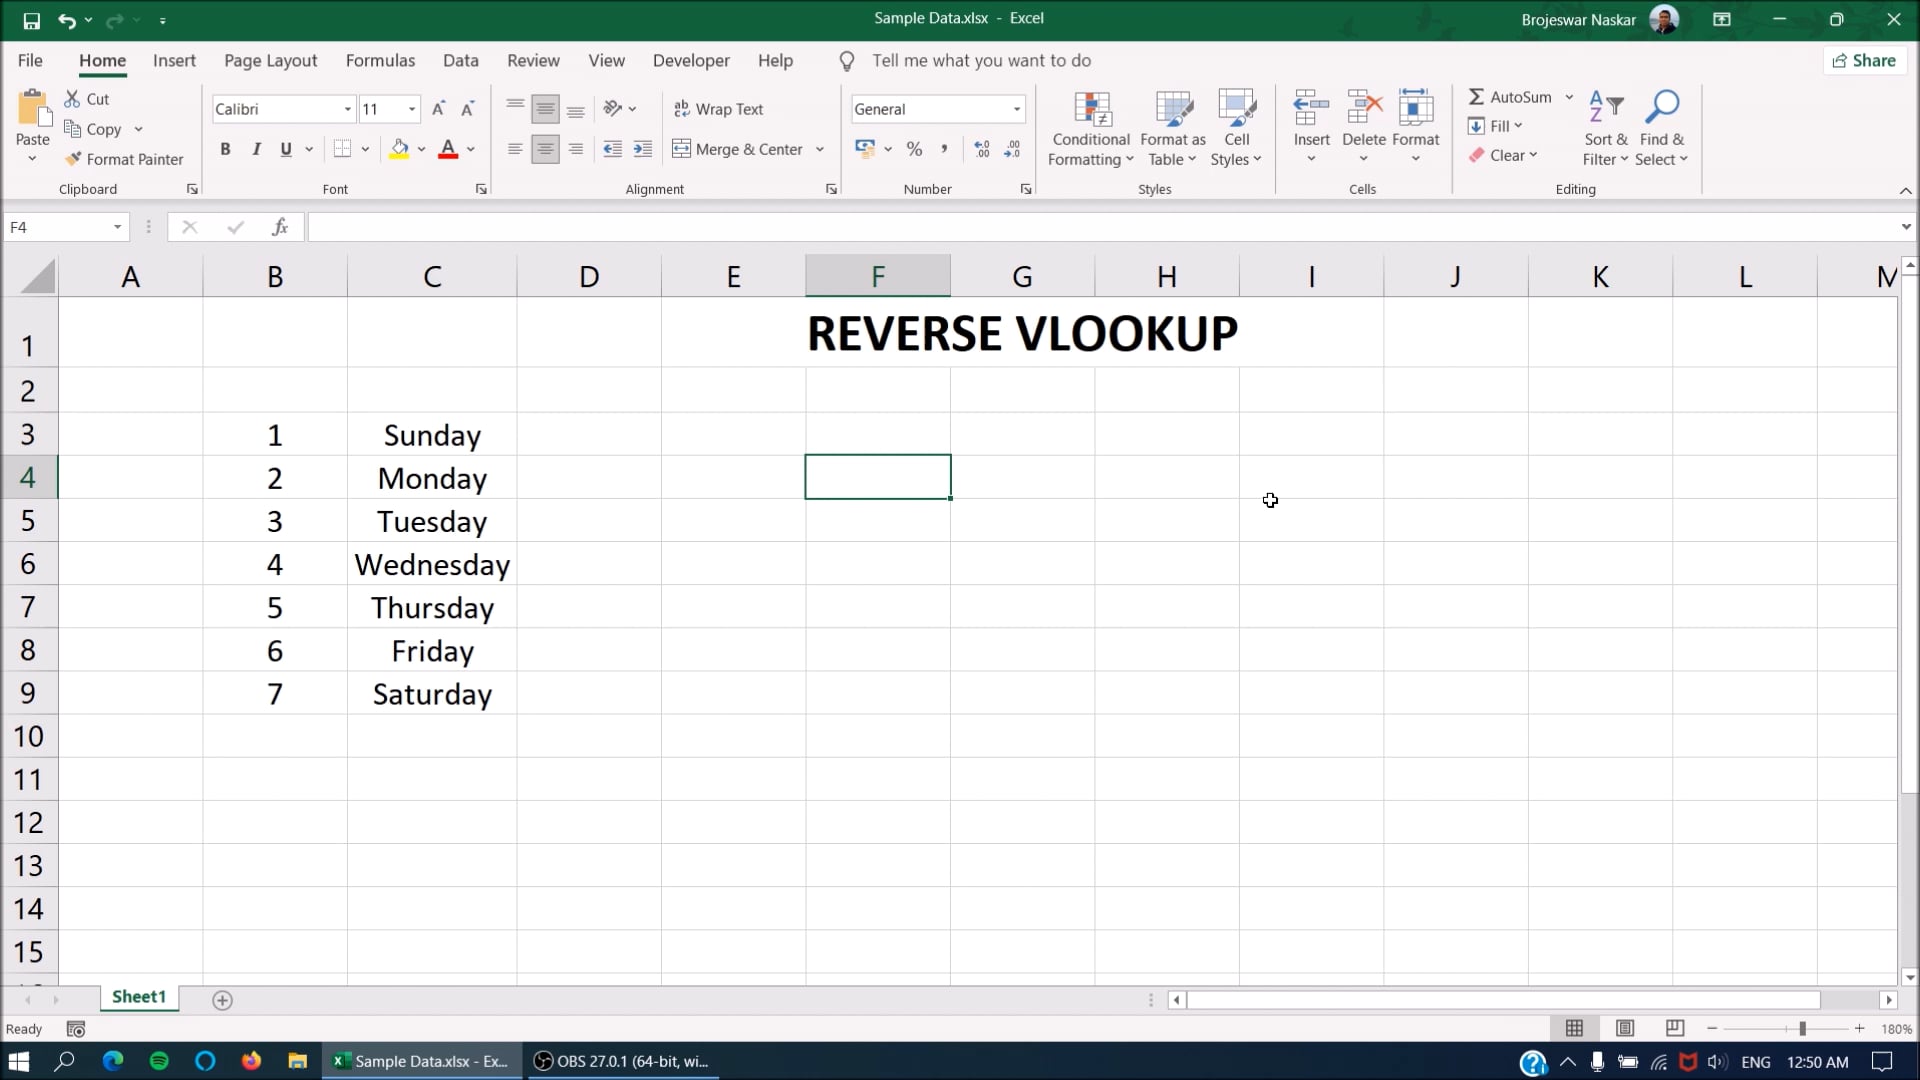Click the OBS 27.0.1 taskbar button
Screen dimensions: 1920x1080
click(622, 1061)
